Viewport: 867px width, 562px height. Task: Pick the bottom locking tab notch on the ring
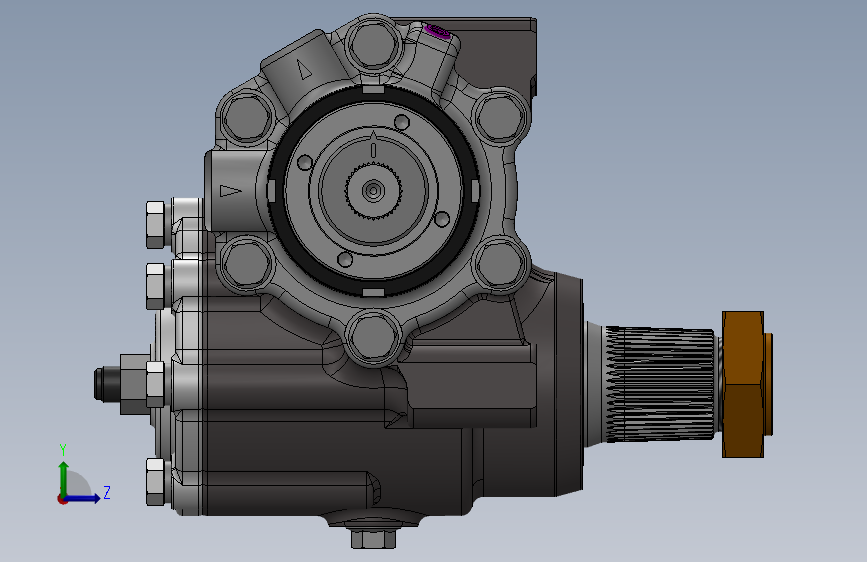coord(373,292)
